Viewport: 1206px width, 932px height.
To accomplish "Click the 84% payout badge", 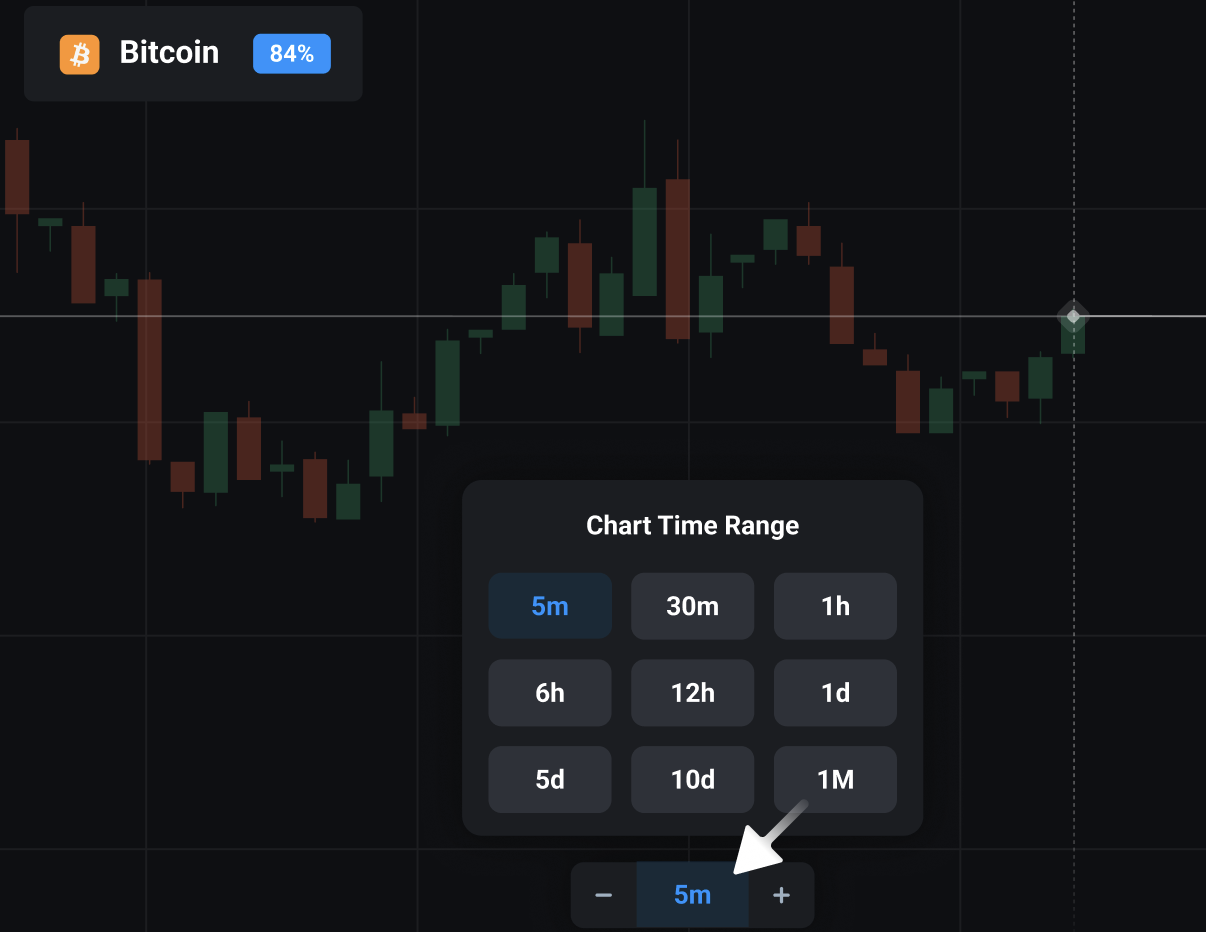I will point(292,54).
